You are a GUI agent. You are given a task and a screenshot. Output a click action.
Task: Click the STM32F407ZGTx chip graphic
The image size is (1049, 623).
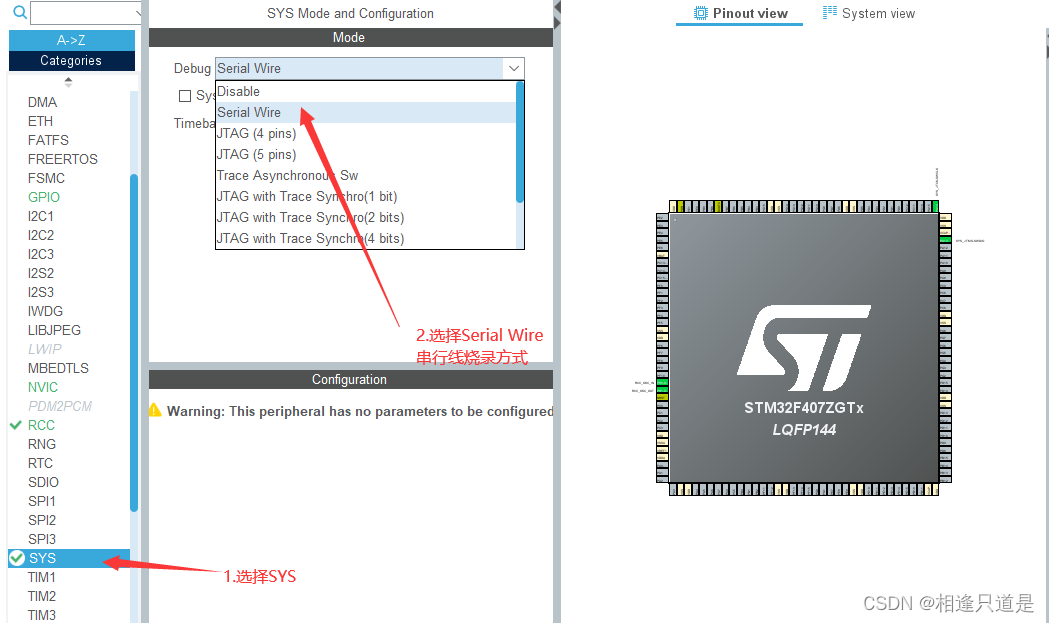click(804, 348)
